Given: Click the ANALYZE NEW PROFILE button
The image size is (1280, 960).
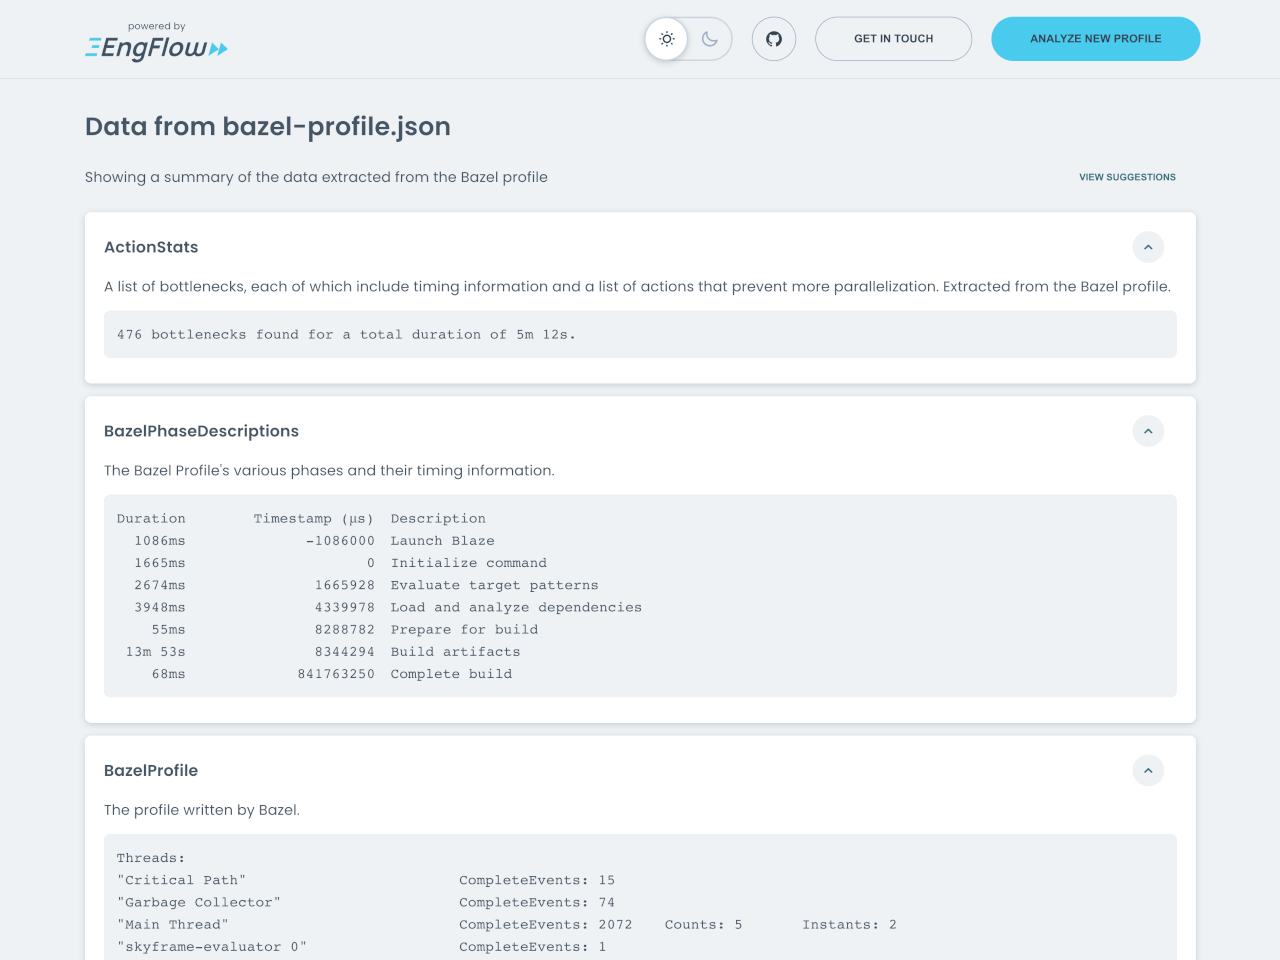Looking at the screenshot, I should coord(1095,38).
